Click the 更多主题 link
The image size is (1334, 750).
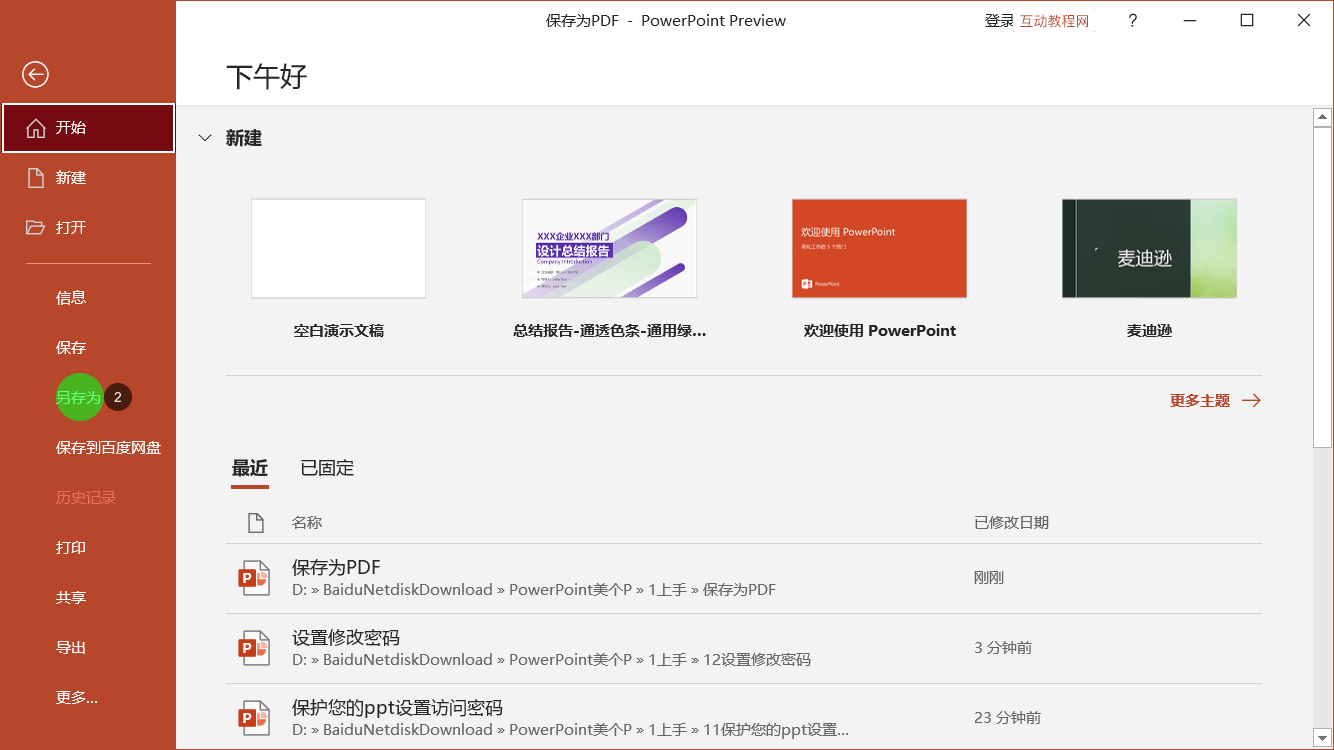pyautogui.click(x=1215, y=400)
